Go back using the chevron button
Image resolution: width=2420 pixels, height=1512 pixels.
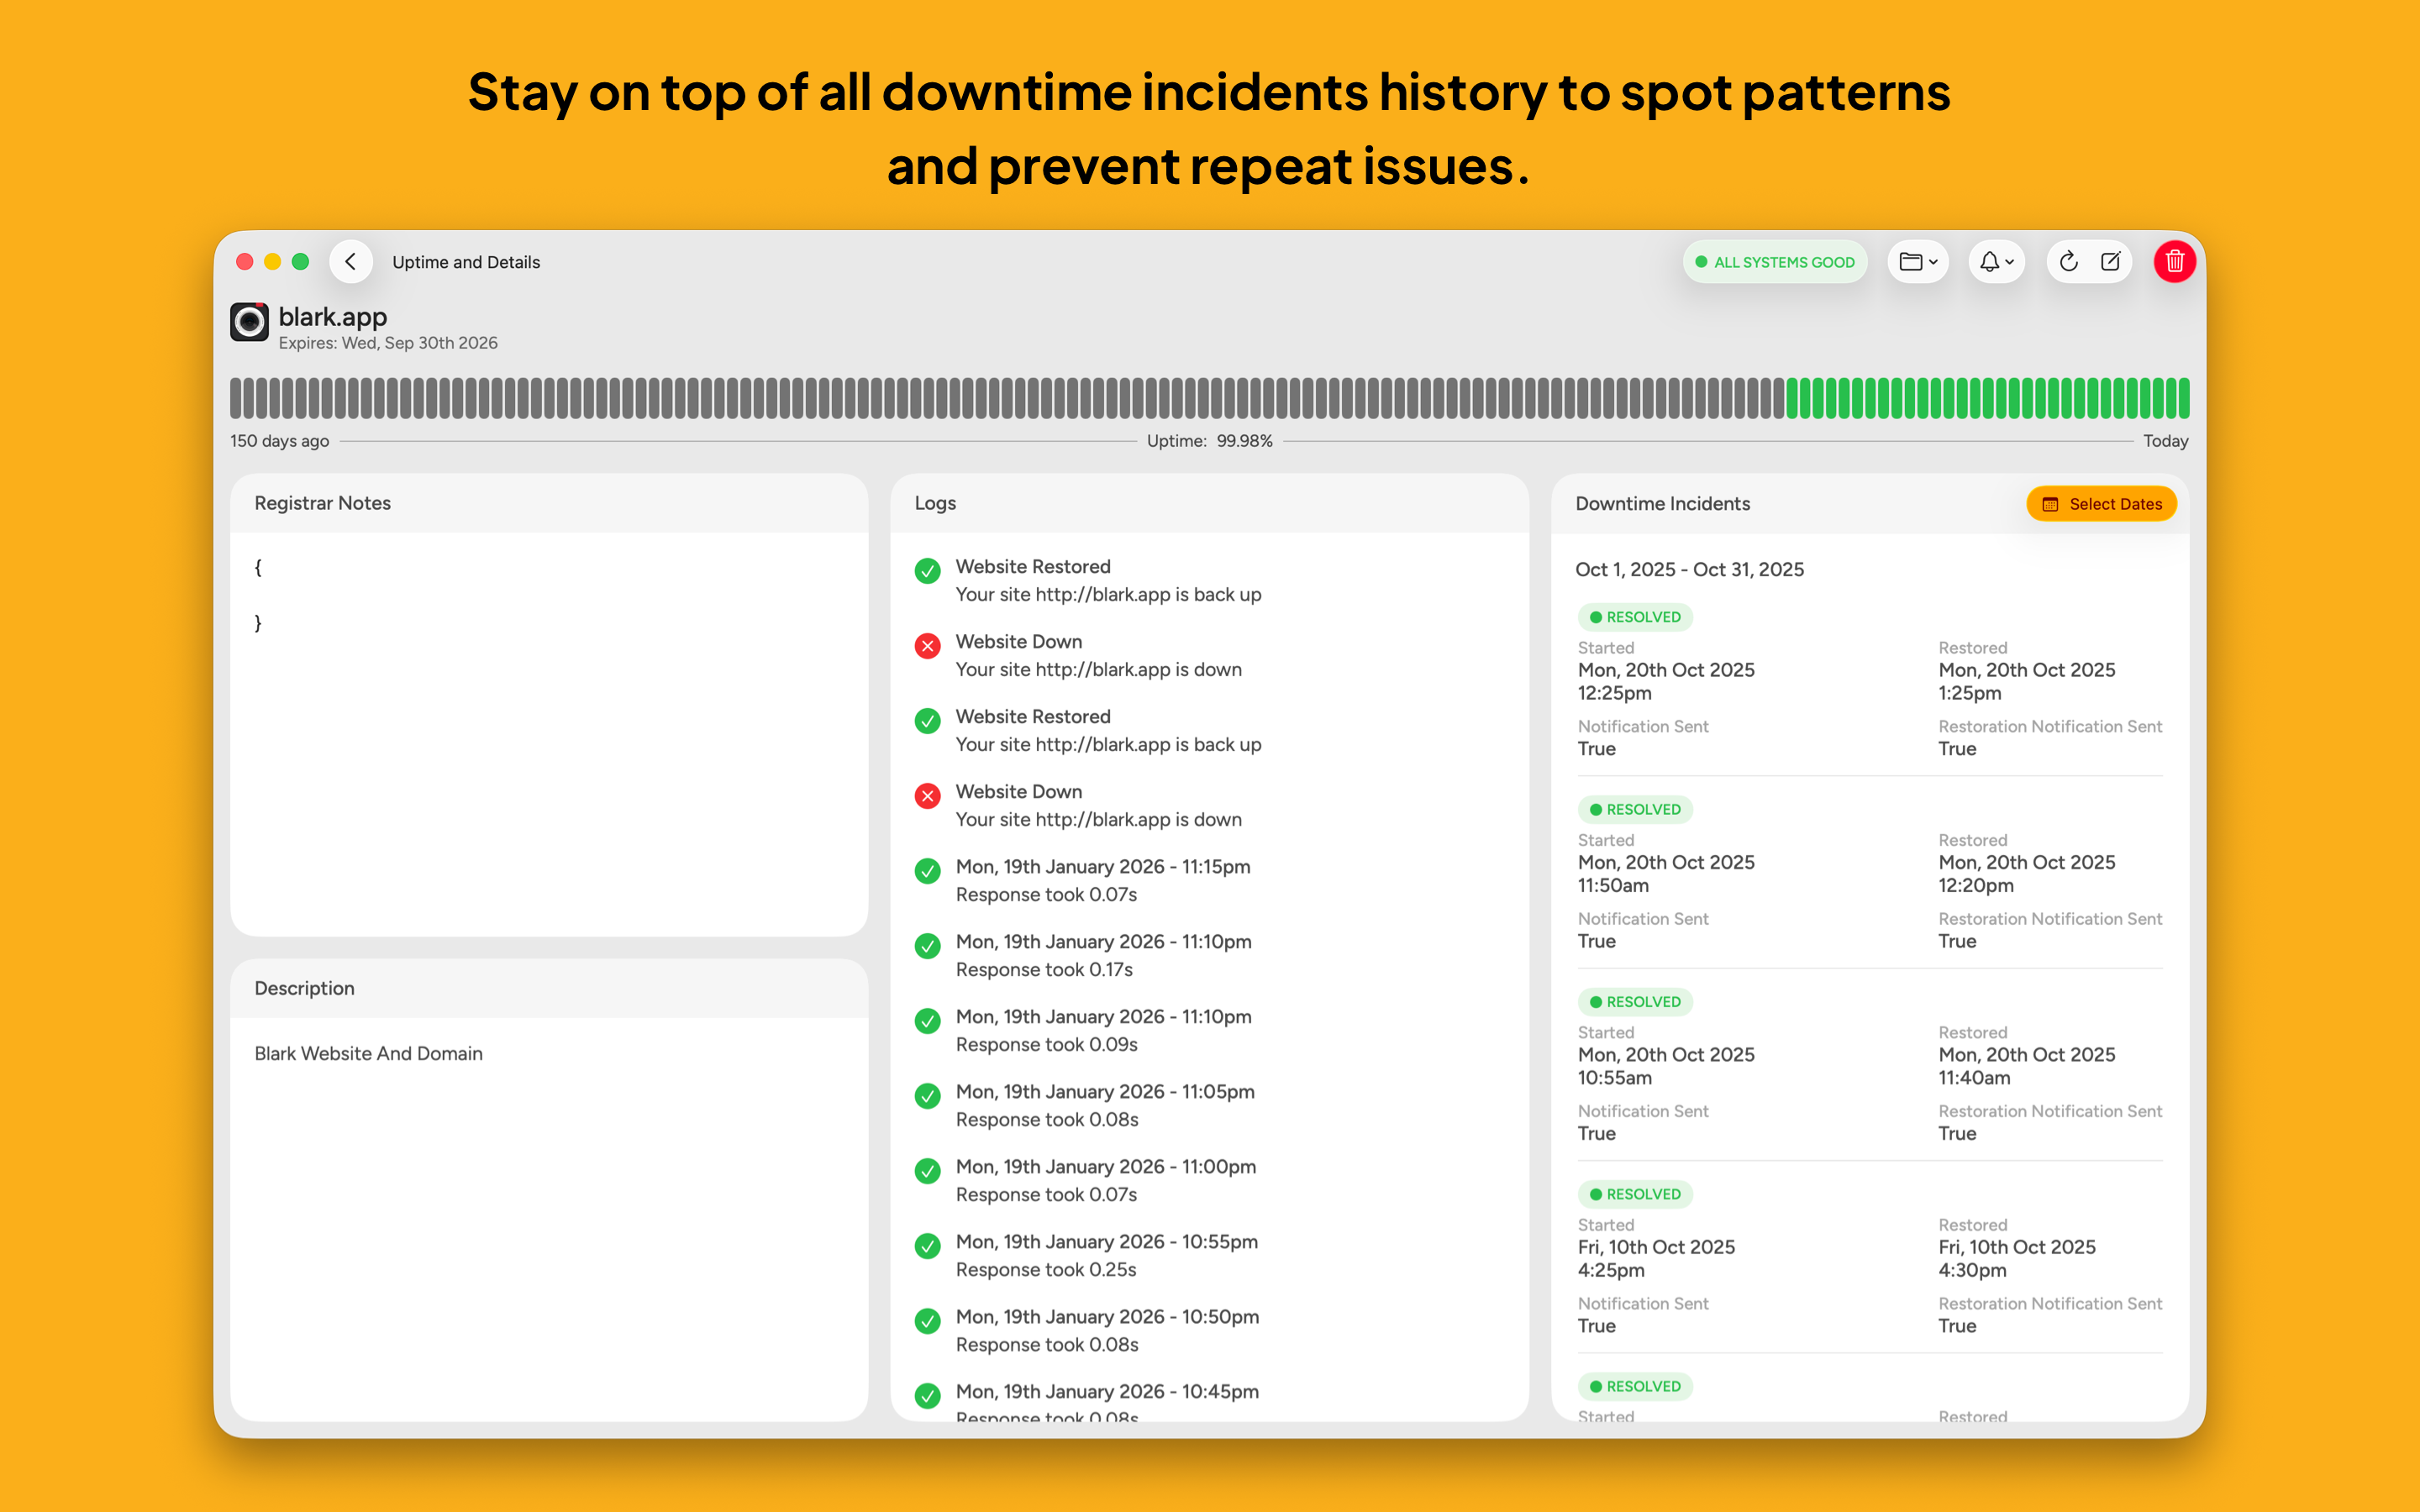[350, 262]
